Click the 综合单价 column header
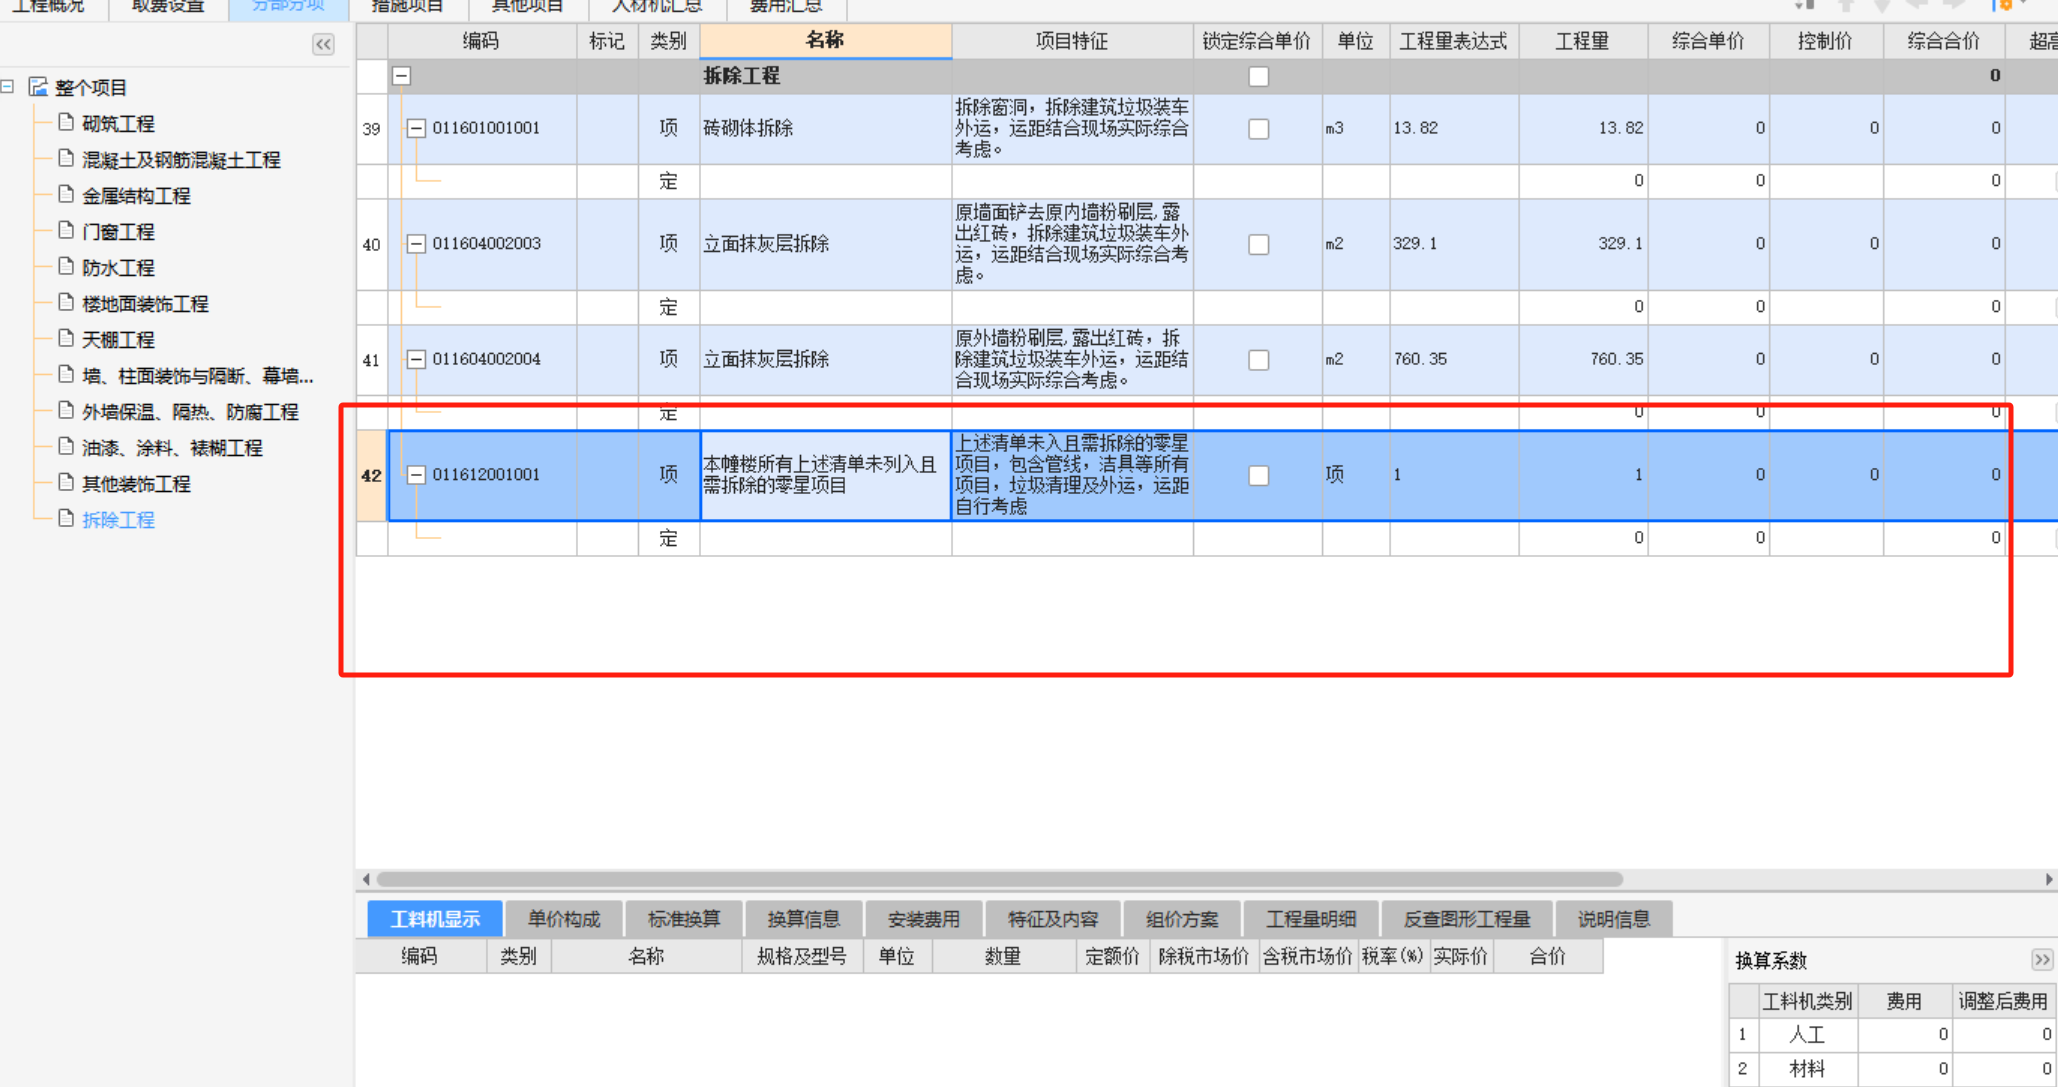Image resolution: width=2058 pixels, height=1087 pixels. 1708,41
